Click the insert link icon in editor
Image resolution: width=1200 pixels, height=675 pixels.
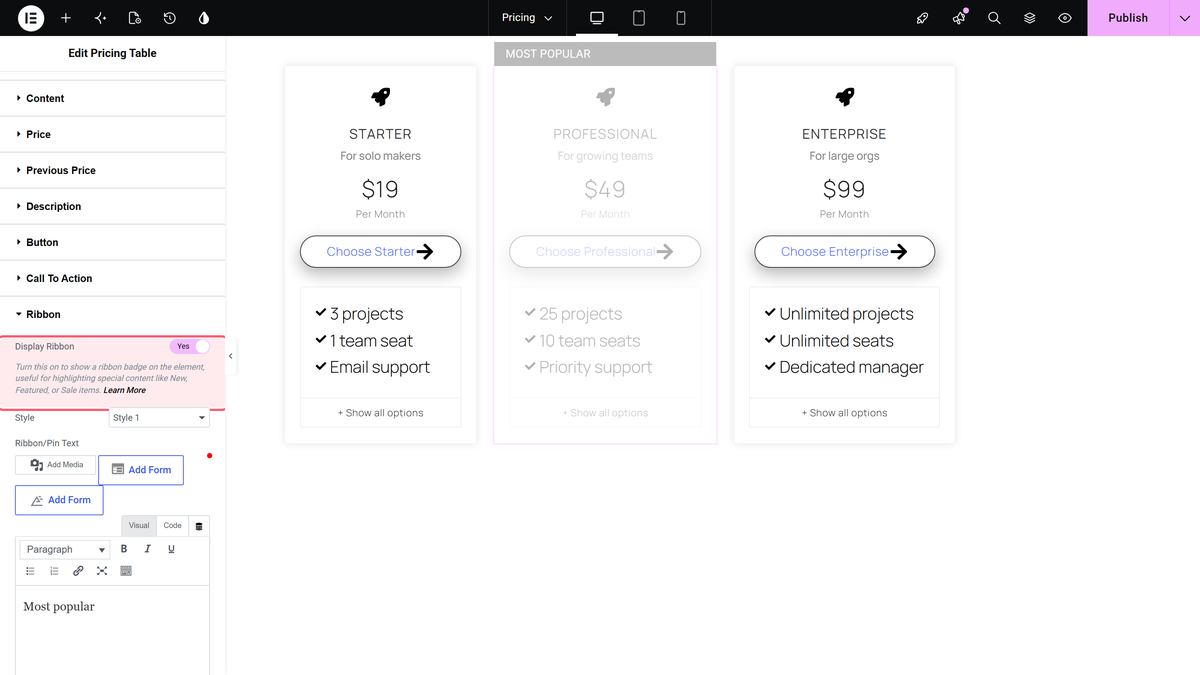[x=78, y=571]
